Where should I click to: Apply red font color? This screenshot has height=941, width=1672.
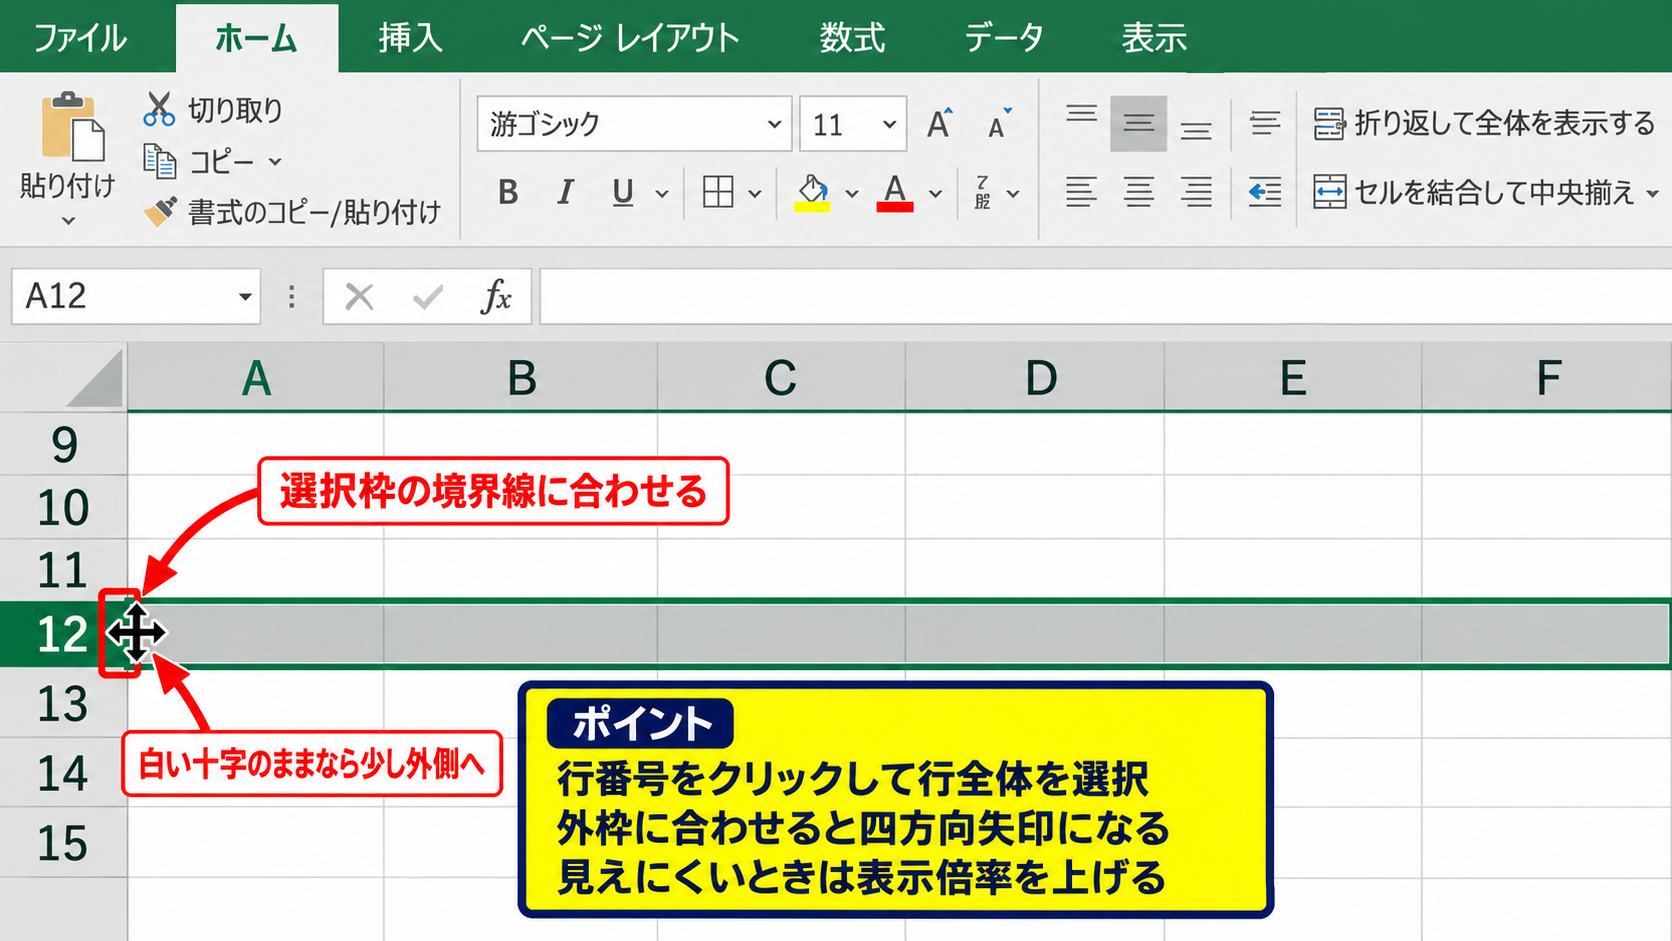895,192
